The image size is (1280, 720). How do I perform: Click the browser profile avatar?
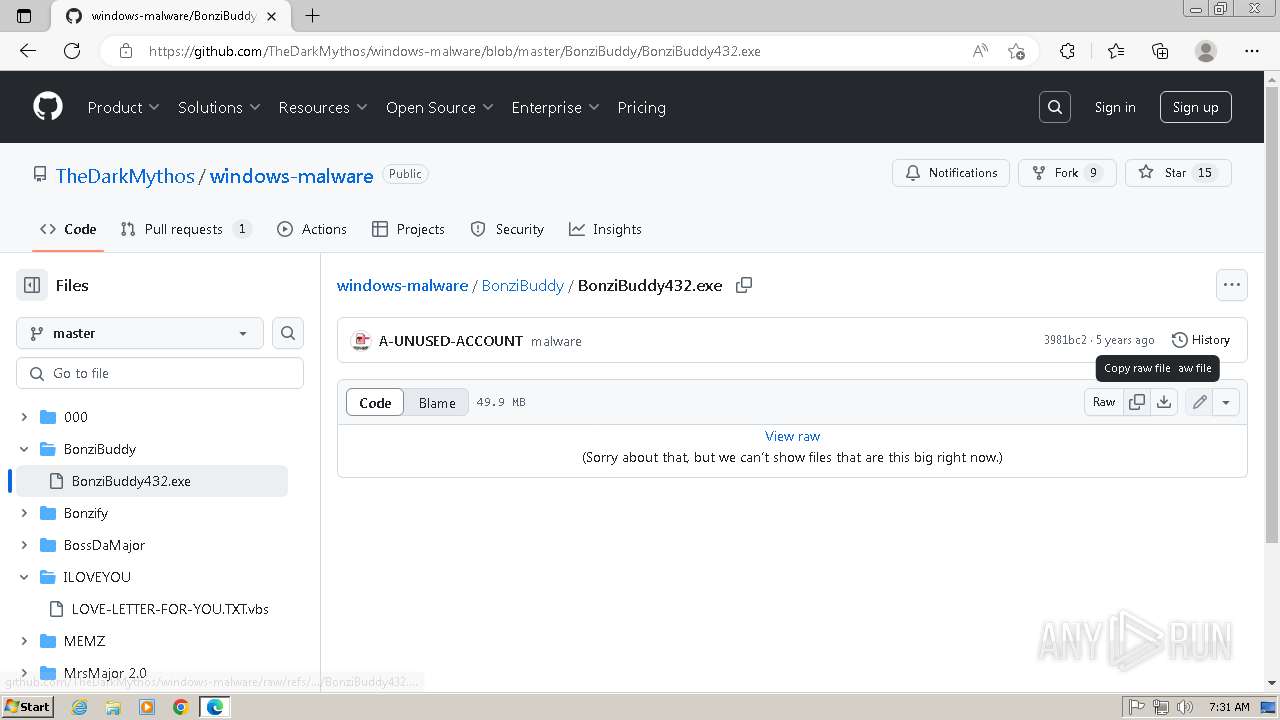[x=1206, y=51]
